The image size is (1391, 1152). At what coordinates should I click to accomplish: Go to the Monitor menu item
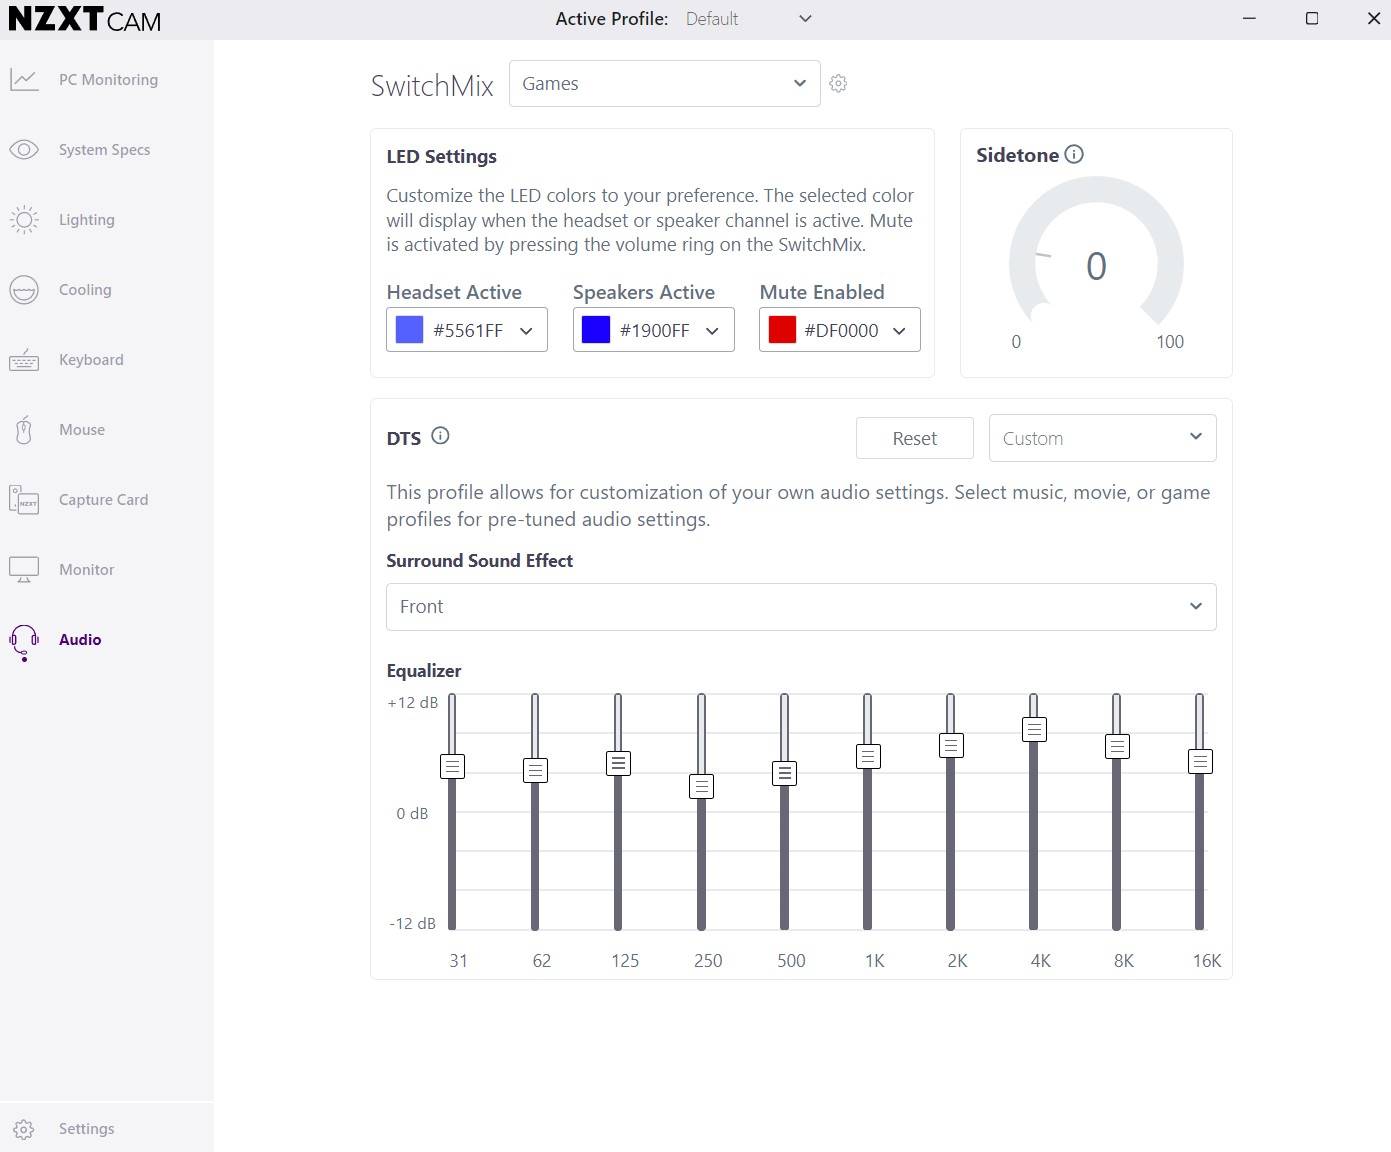(x=86, y=570)
